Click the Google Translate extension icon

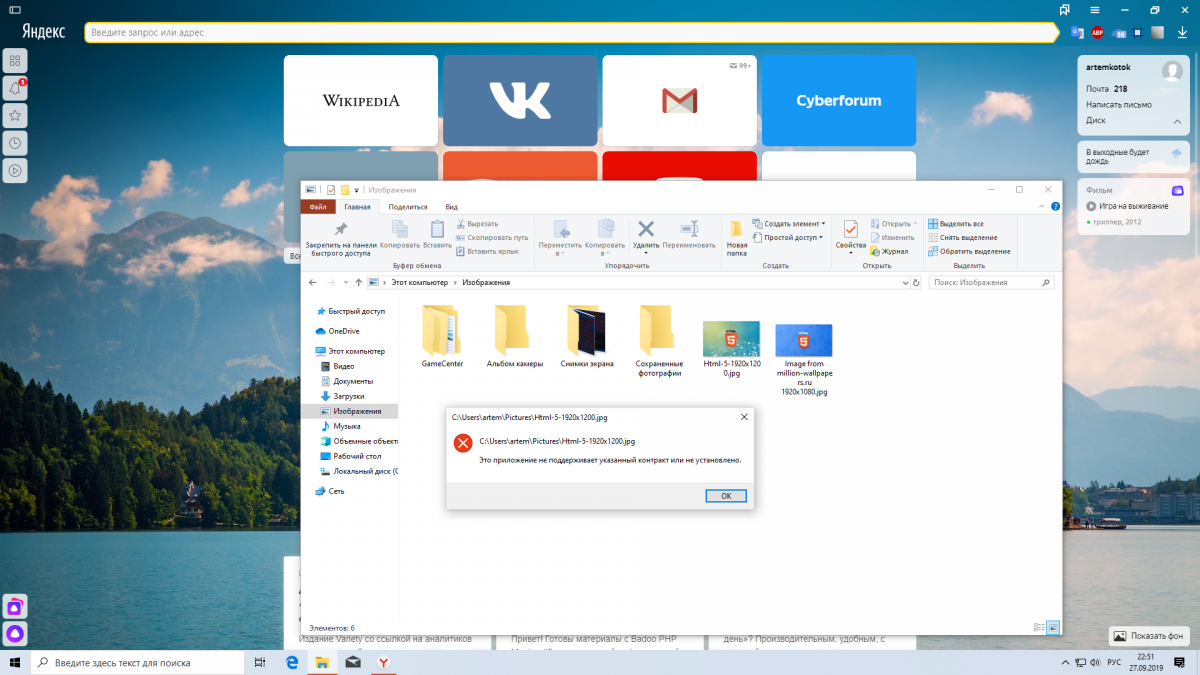1076,33
